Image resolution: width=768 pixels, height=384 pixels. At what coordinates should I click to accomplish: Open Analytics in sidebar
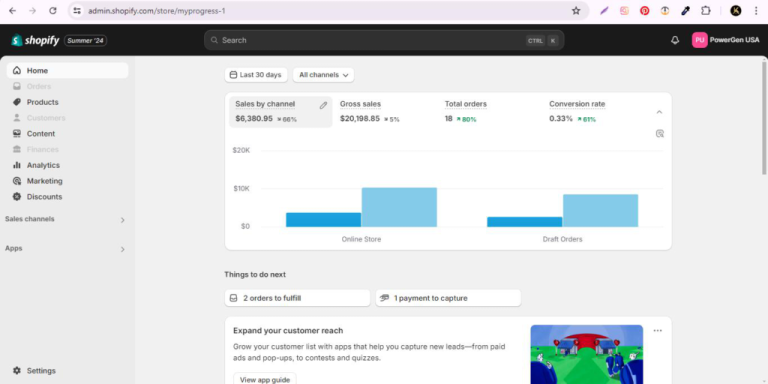click(x=68, y=165)
